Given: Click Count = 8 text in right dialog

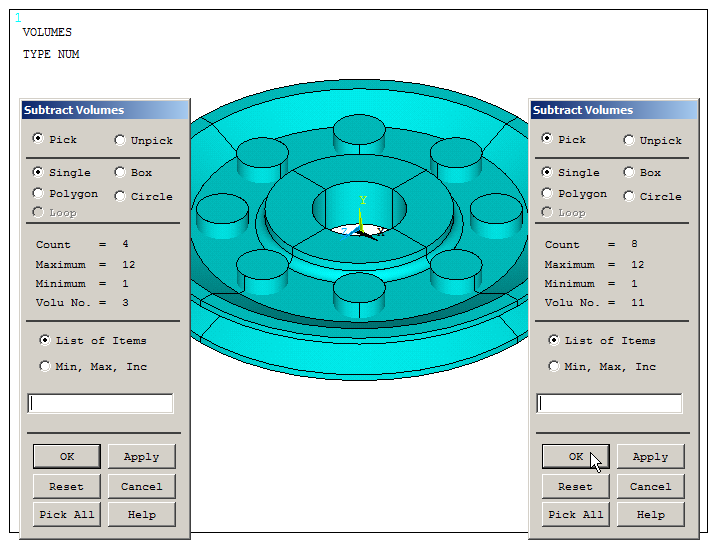Looking at the screenshot, I should coord(591,244).
